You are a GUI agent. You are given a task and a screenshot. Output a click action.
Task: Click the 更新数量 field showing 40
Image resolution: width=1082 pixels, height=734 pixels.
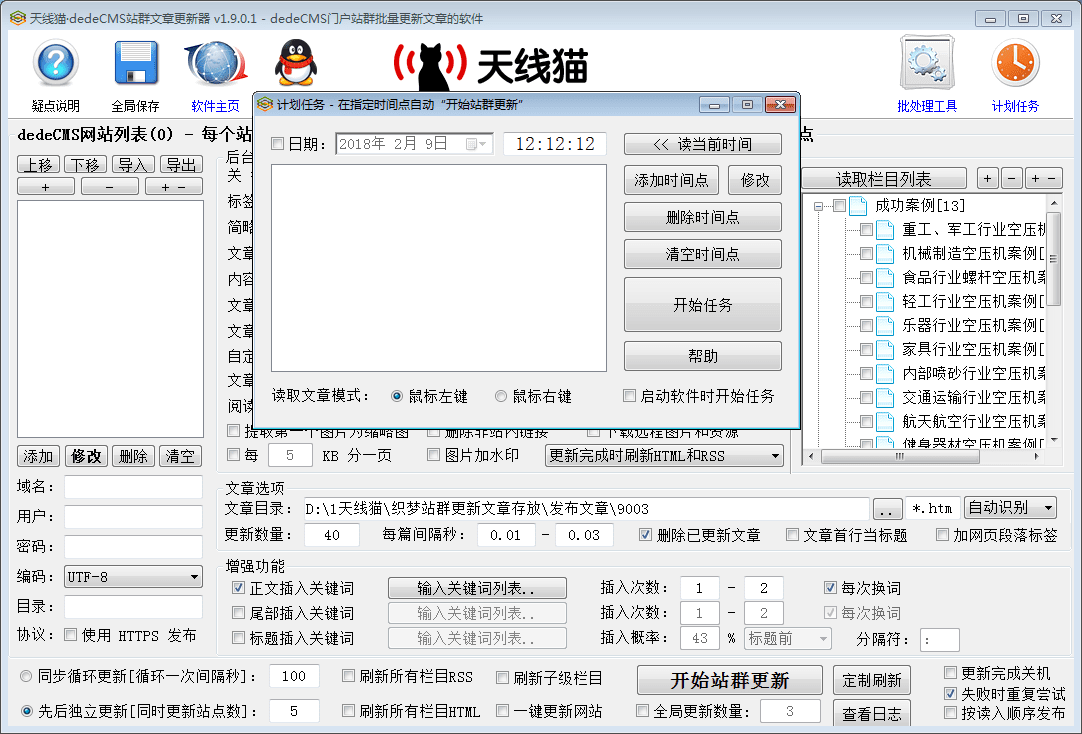331,535
